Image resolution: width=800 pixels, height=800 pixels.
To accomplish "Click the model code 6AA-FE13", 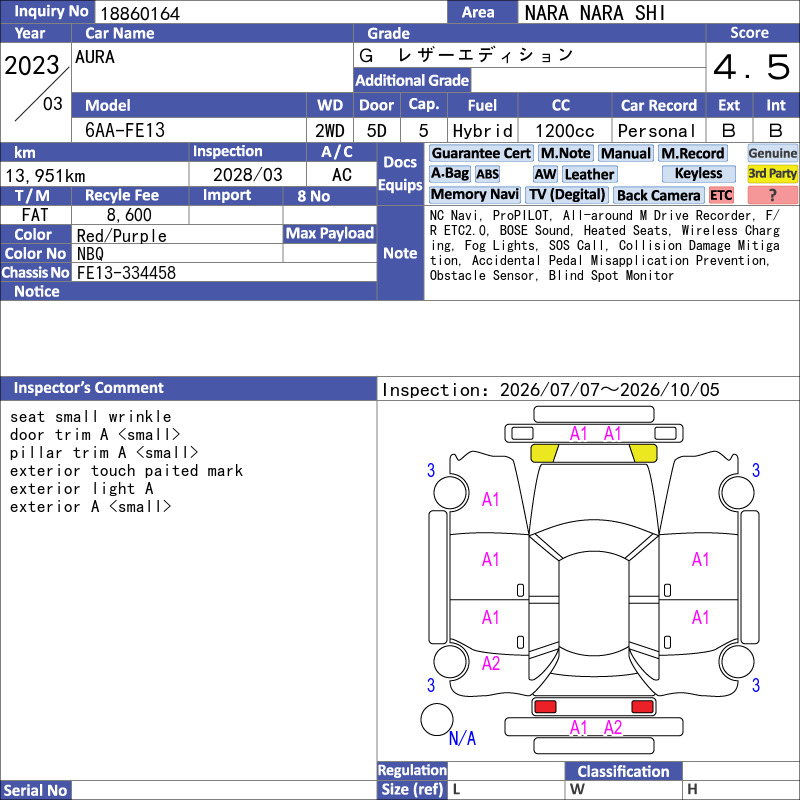I will 125,130.
